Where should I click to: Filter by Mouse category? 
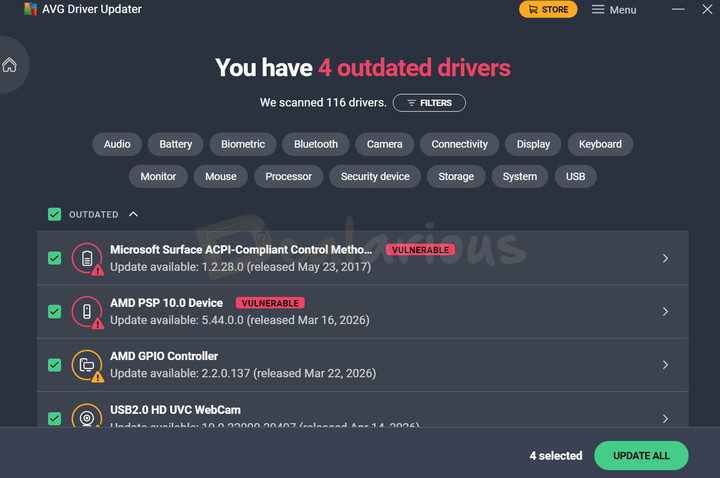(x=220, y=176)
